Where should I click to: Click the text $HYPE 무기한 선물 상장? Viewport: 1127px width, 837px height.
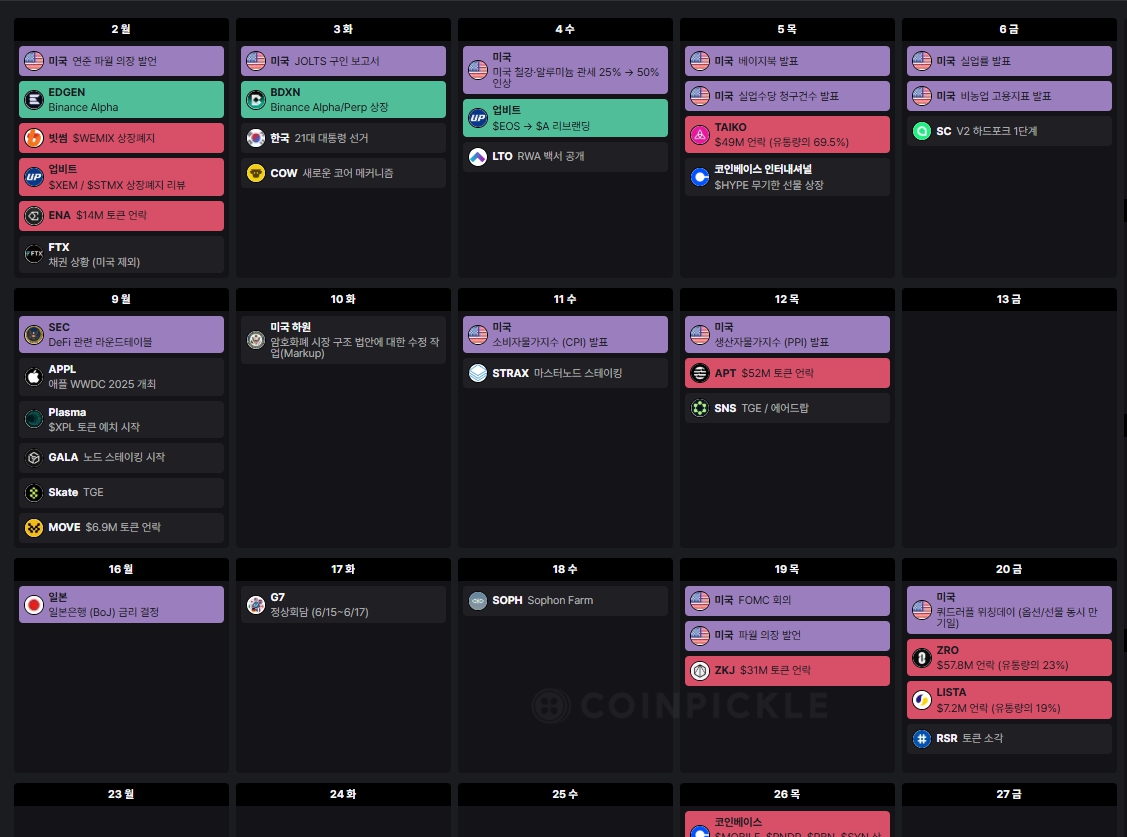pyautogui.click(x=769, y=185)
